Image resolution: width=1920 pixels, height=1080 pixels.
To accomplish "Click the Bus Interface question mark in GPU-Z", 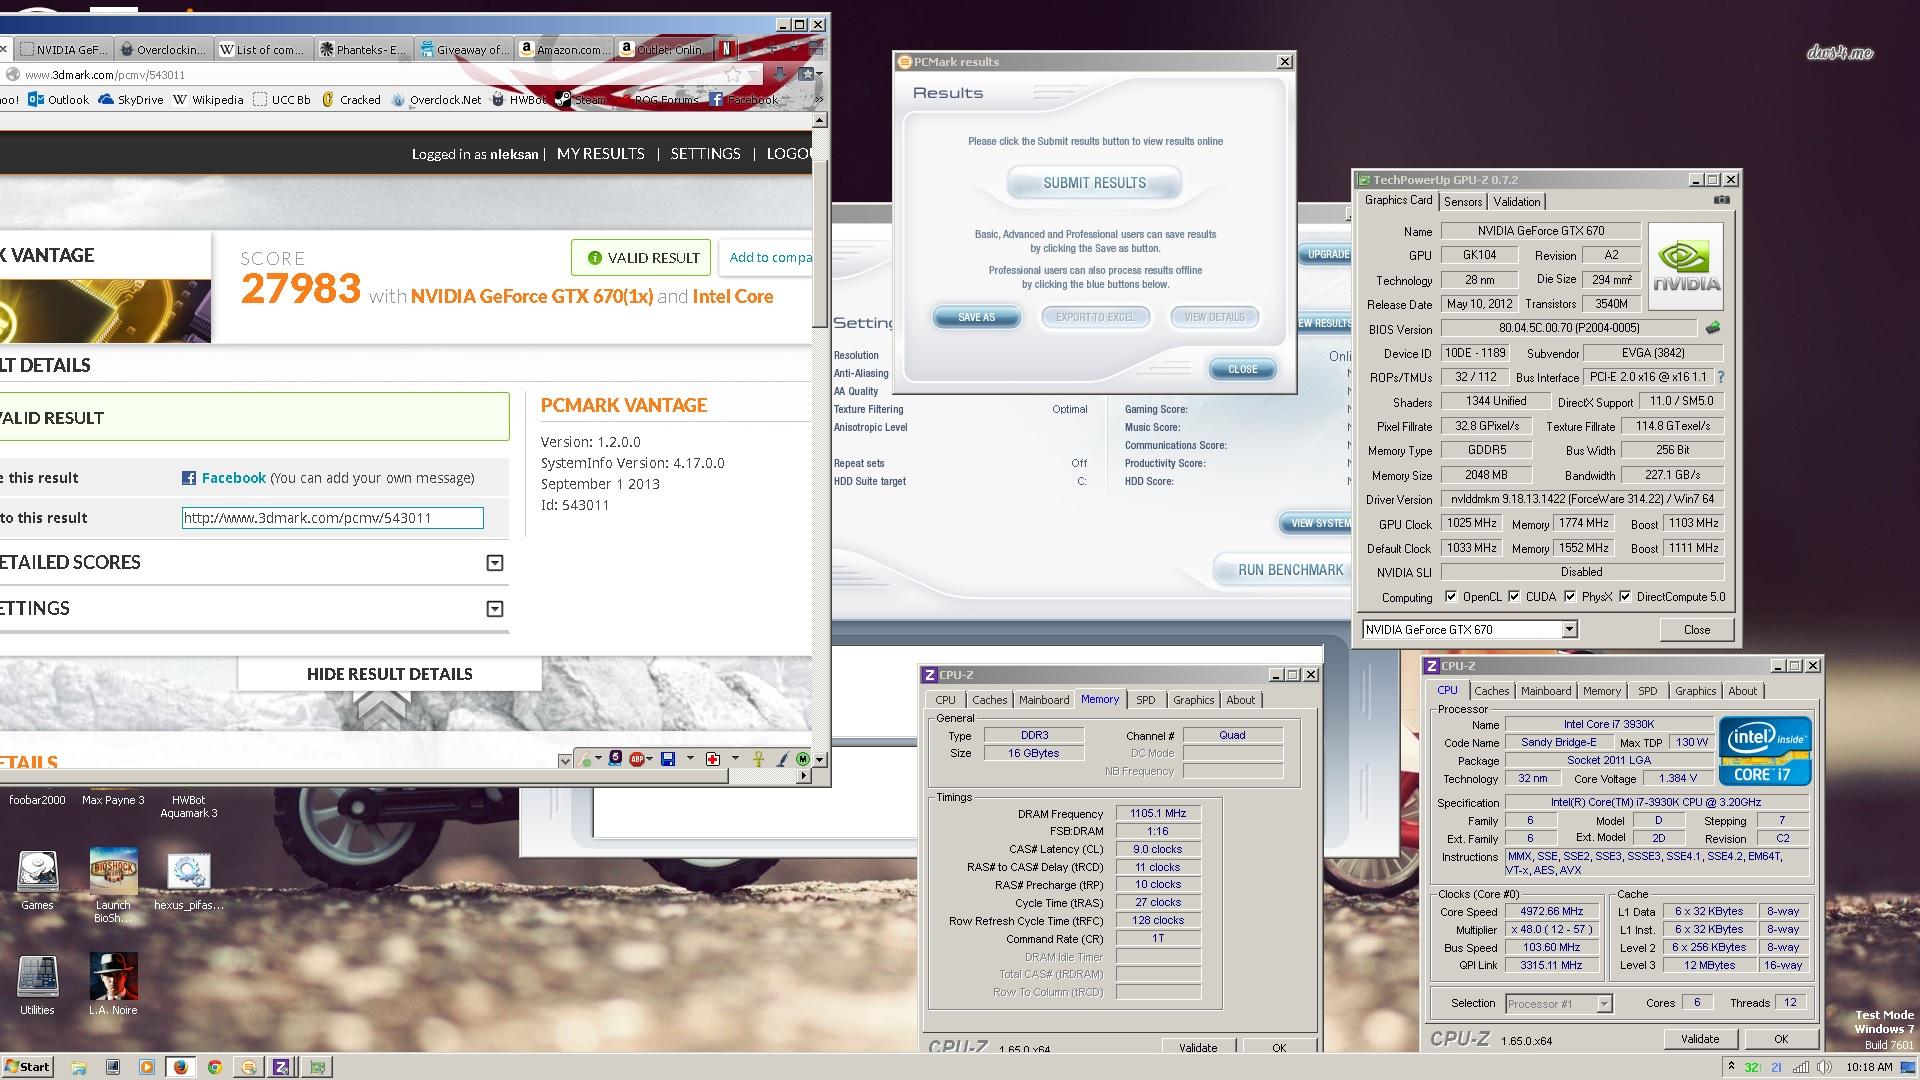I will (1721, 377).
